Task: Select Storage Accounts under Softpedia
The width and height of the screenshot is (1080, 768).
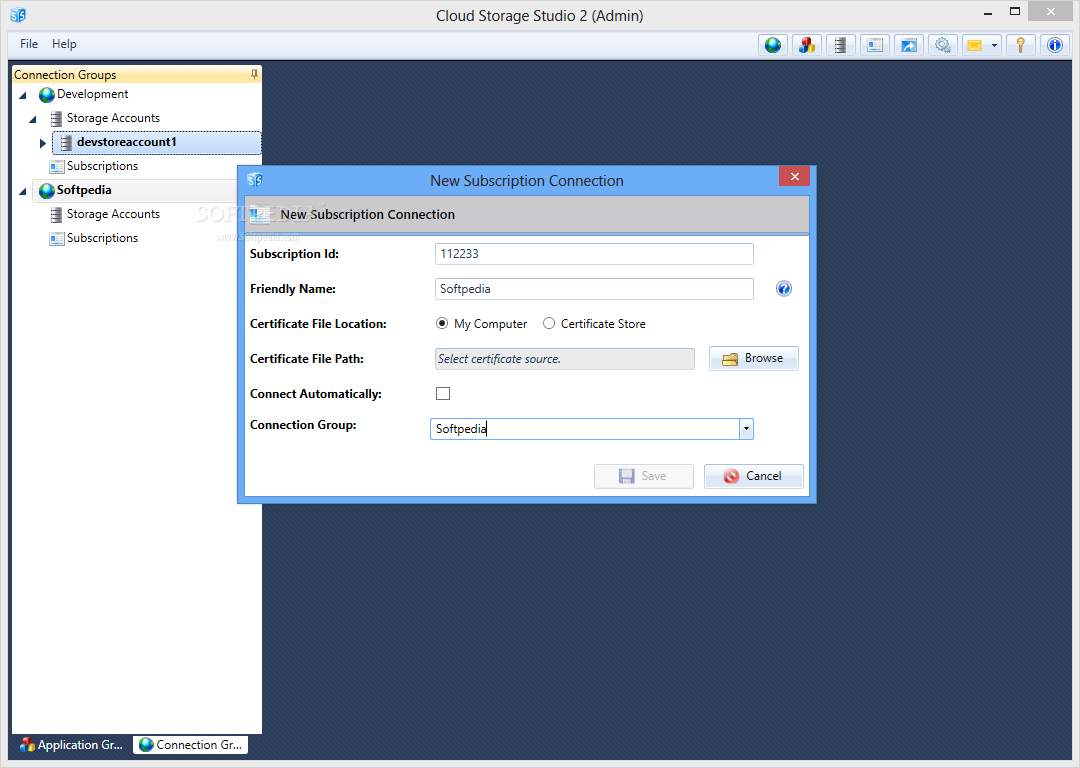Action: click(x=113, y=214)
